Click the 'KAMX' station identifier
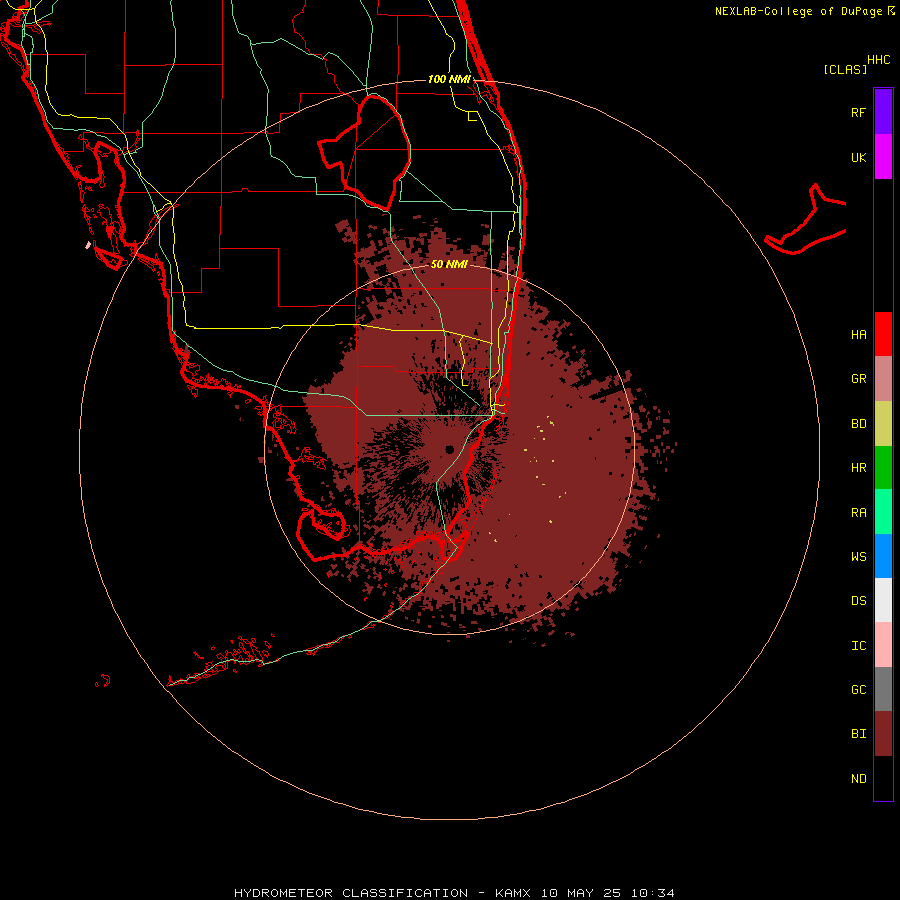900x900 pixels. tap(513, 893)
